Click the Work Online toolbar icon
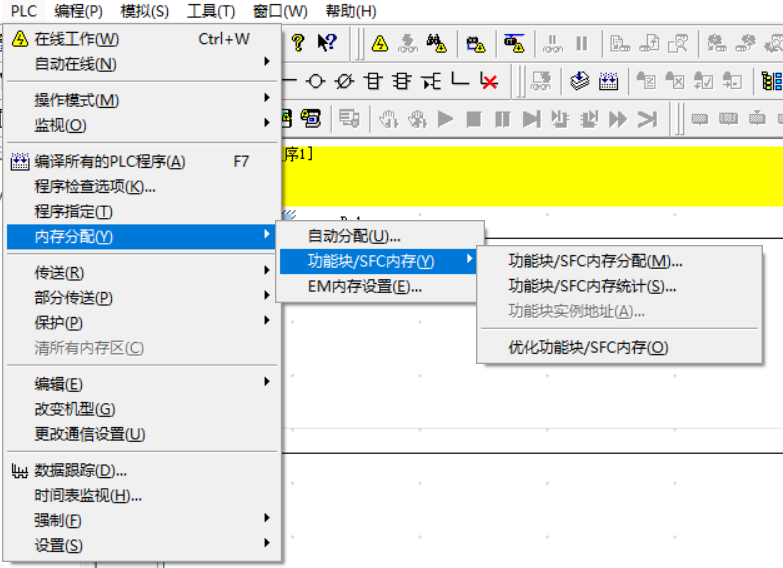Image resolution: width=783 pixels, height=568 pixels. pos(380,43)
